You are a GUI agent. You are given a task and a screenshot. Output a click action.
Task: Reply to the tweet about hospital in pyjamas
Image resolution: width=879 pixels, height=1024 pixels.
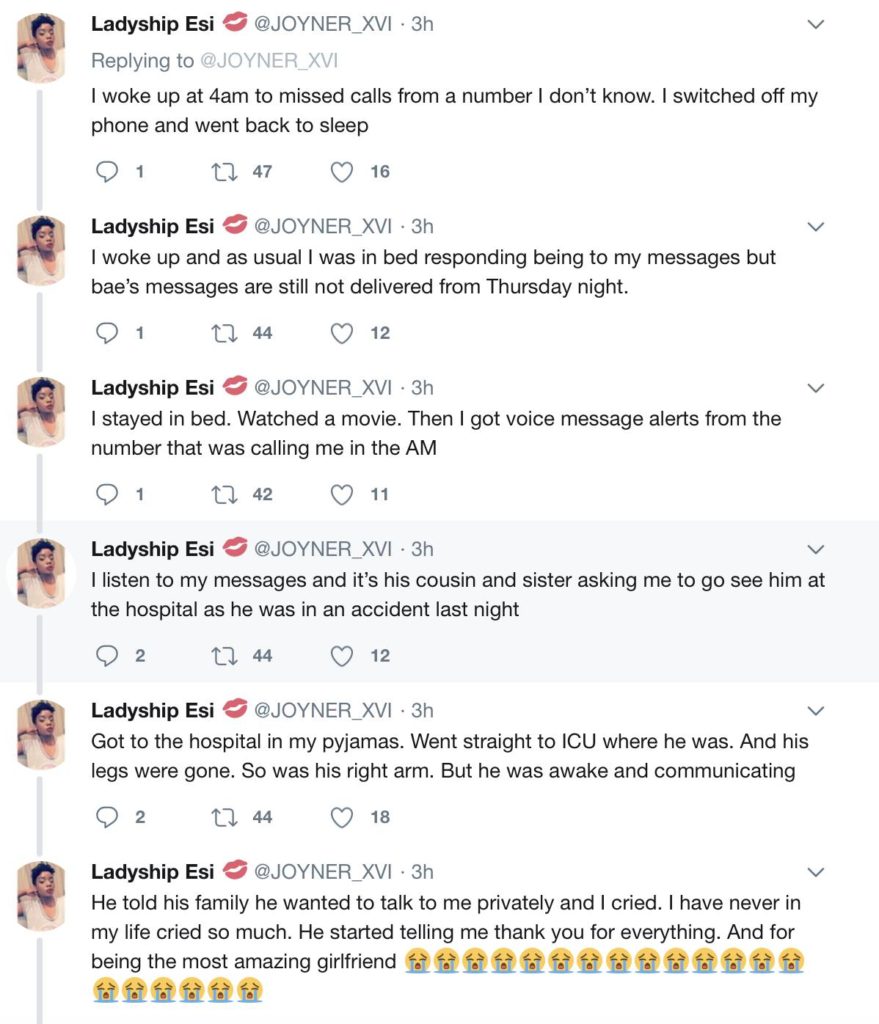107,817
